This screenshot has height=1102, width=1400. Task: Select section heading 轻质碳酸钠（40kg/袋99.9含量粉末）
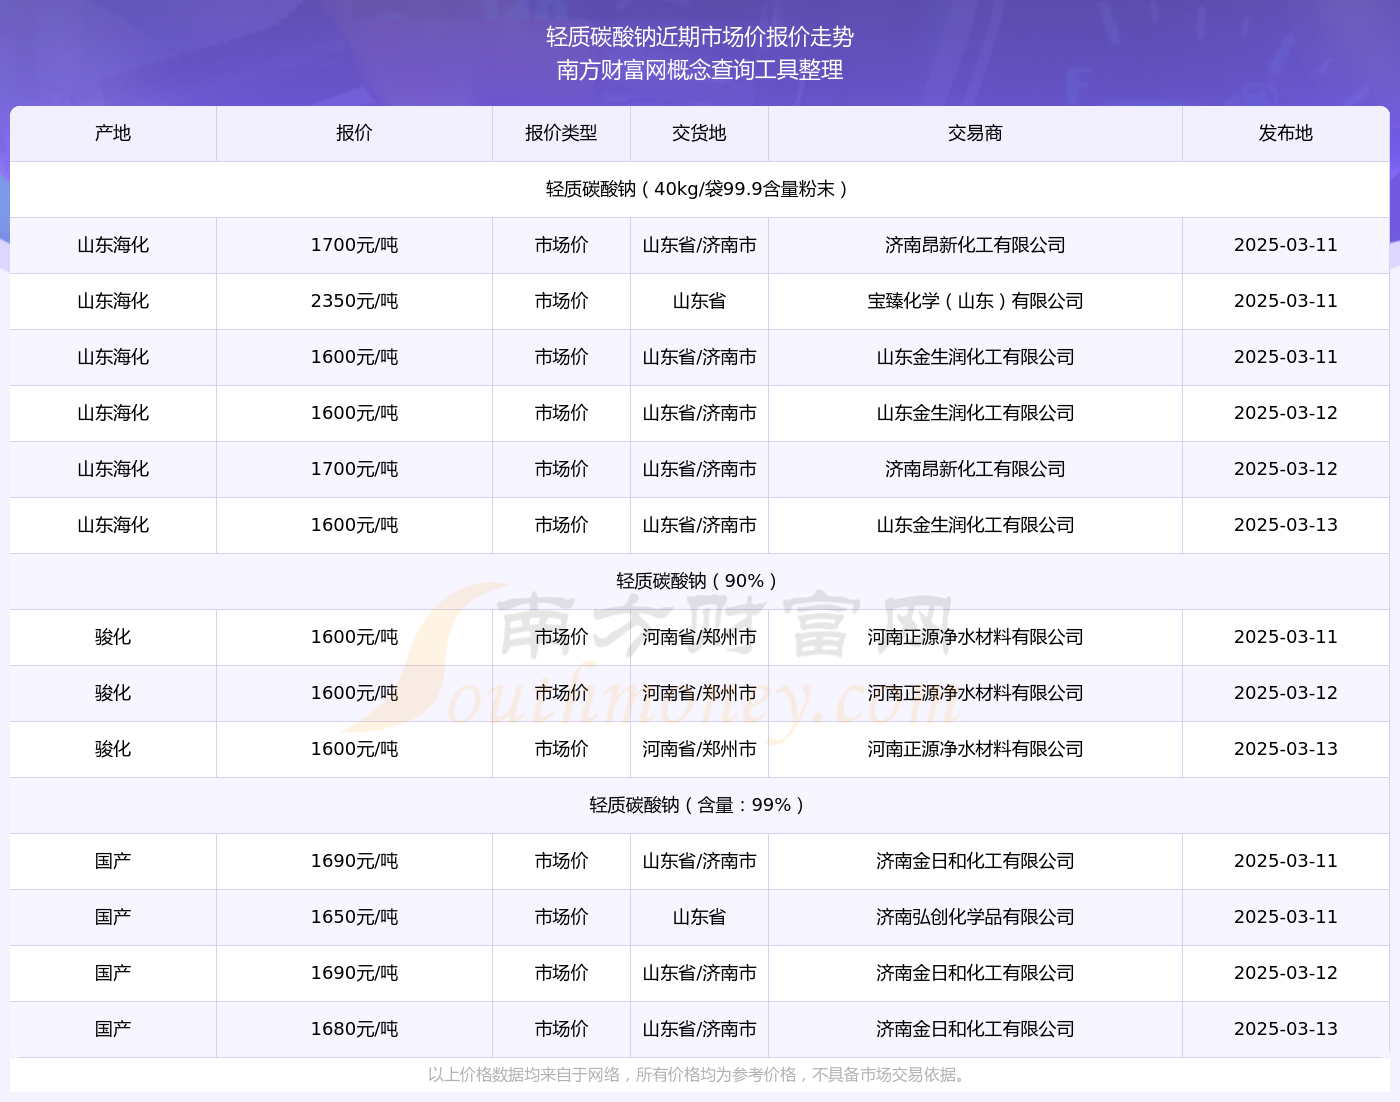(700, 189)
